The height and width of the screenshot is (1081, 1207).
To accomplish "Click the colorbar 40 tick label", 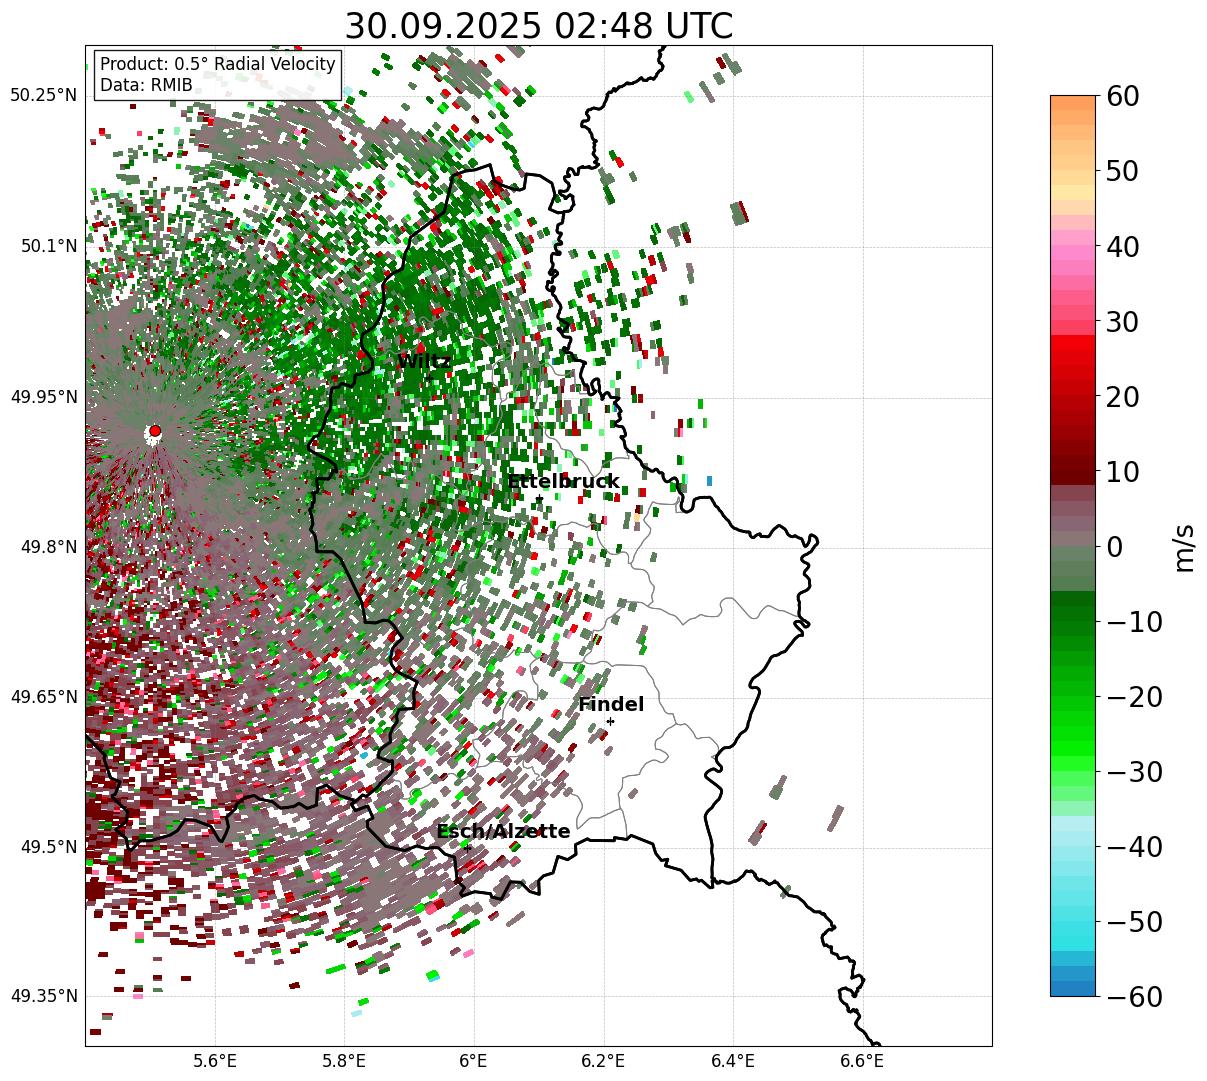I will click(1121, 246).
